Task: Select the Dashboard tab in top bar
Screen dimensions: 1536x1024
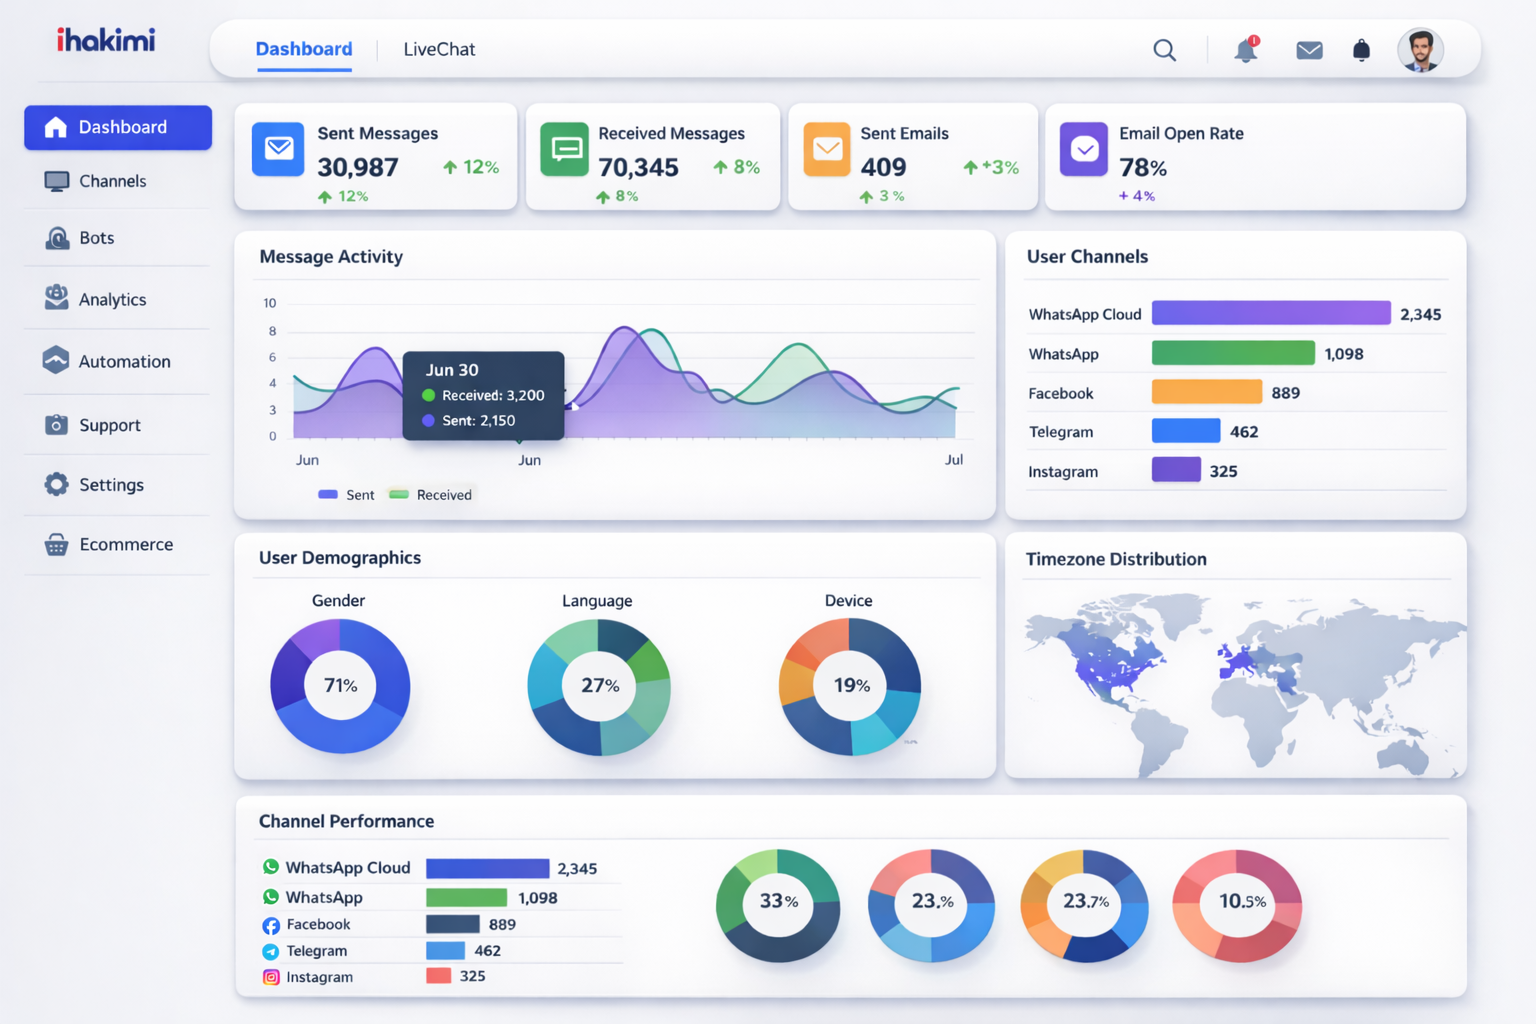Action: [304, 49]
